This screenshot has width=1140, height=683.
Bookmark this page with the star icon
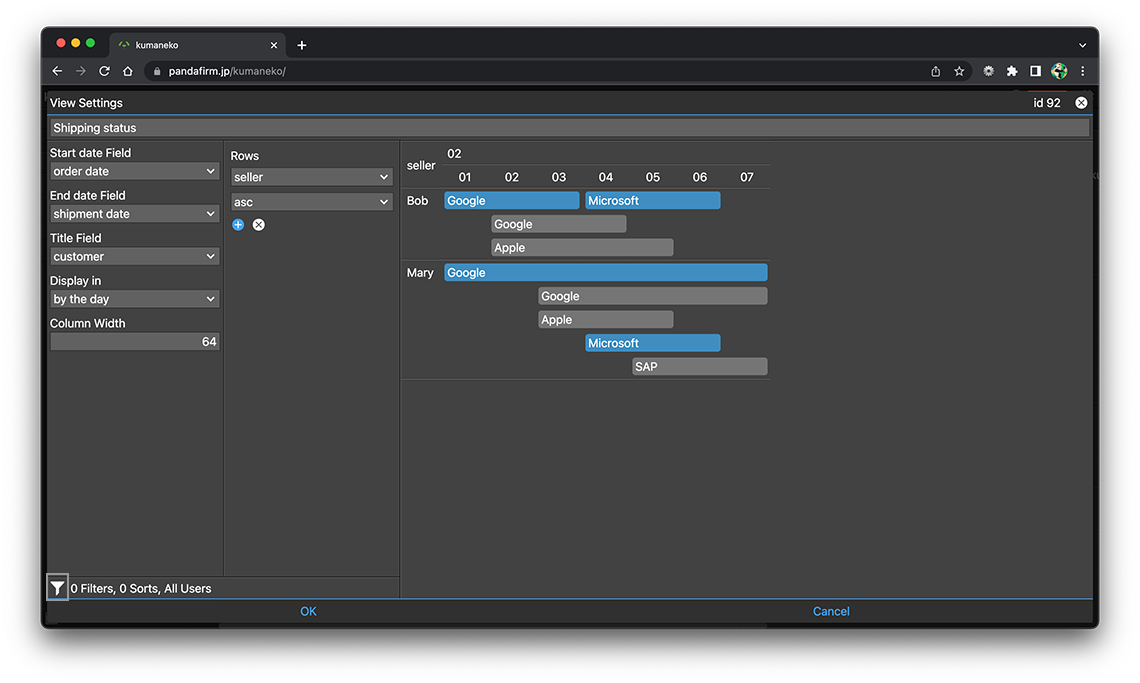coord(959,71)
